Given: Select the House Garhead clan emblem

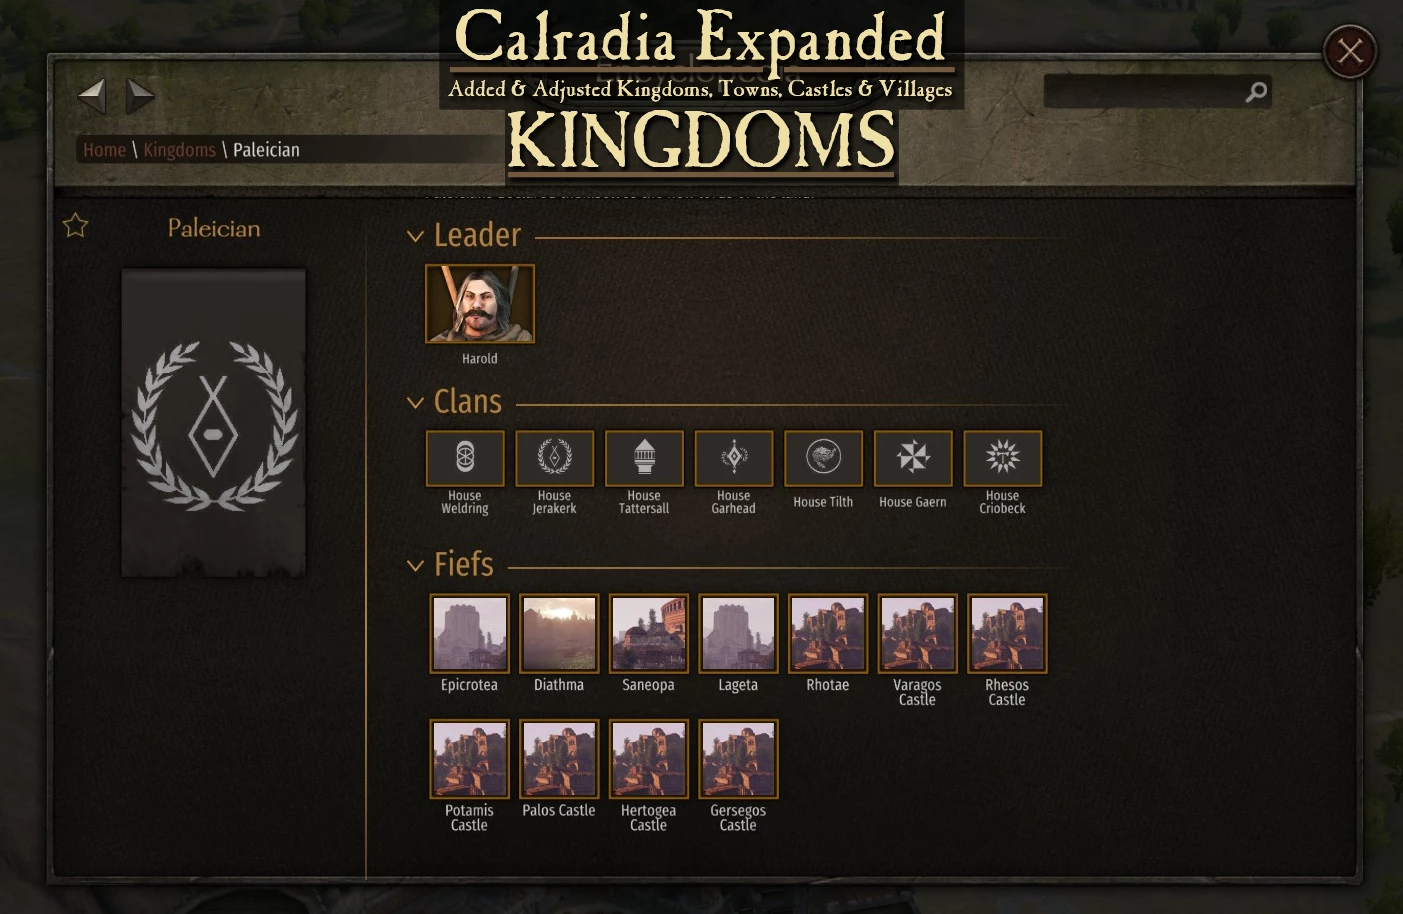Looking at the screenshot, I should pyautogui.click(x=734, y=458).
